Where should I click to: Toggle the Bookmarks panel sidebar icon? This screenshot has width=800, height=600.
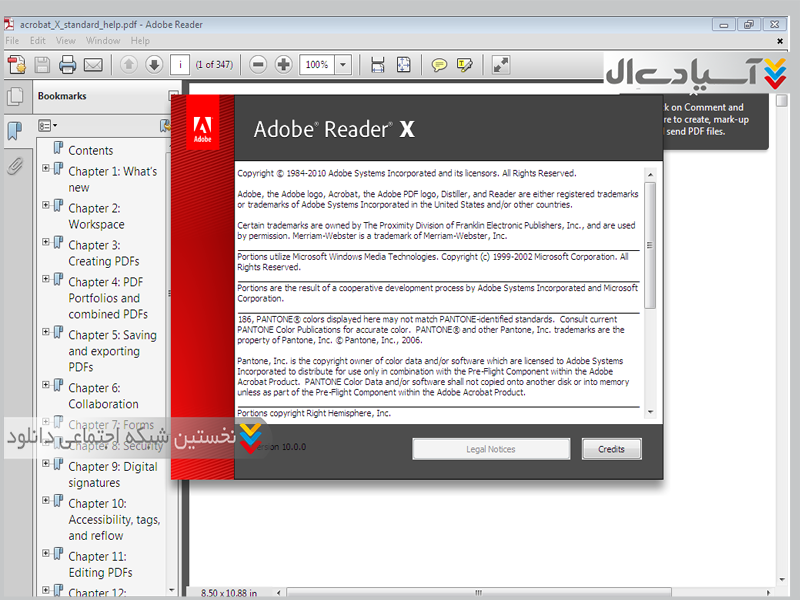tap(15, 131)
